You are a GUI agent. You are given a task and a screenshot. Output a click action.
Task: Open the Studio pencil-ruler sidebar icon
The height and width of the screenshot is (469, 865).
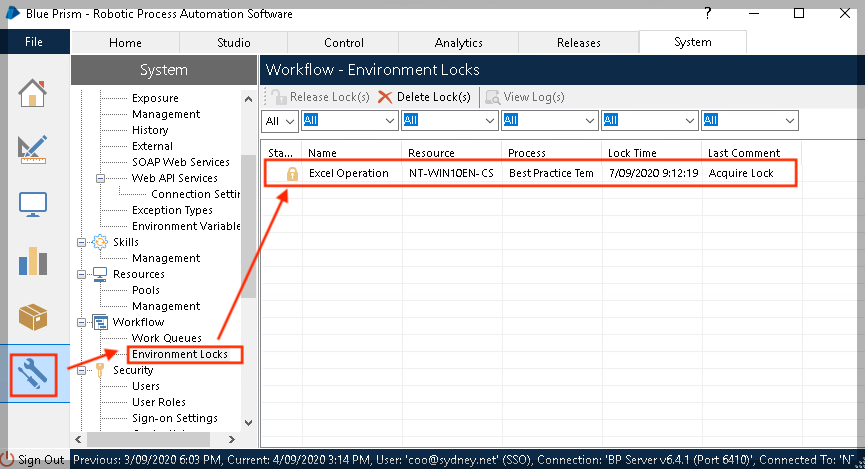click(x=32, y=149)
